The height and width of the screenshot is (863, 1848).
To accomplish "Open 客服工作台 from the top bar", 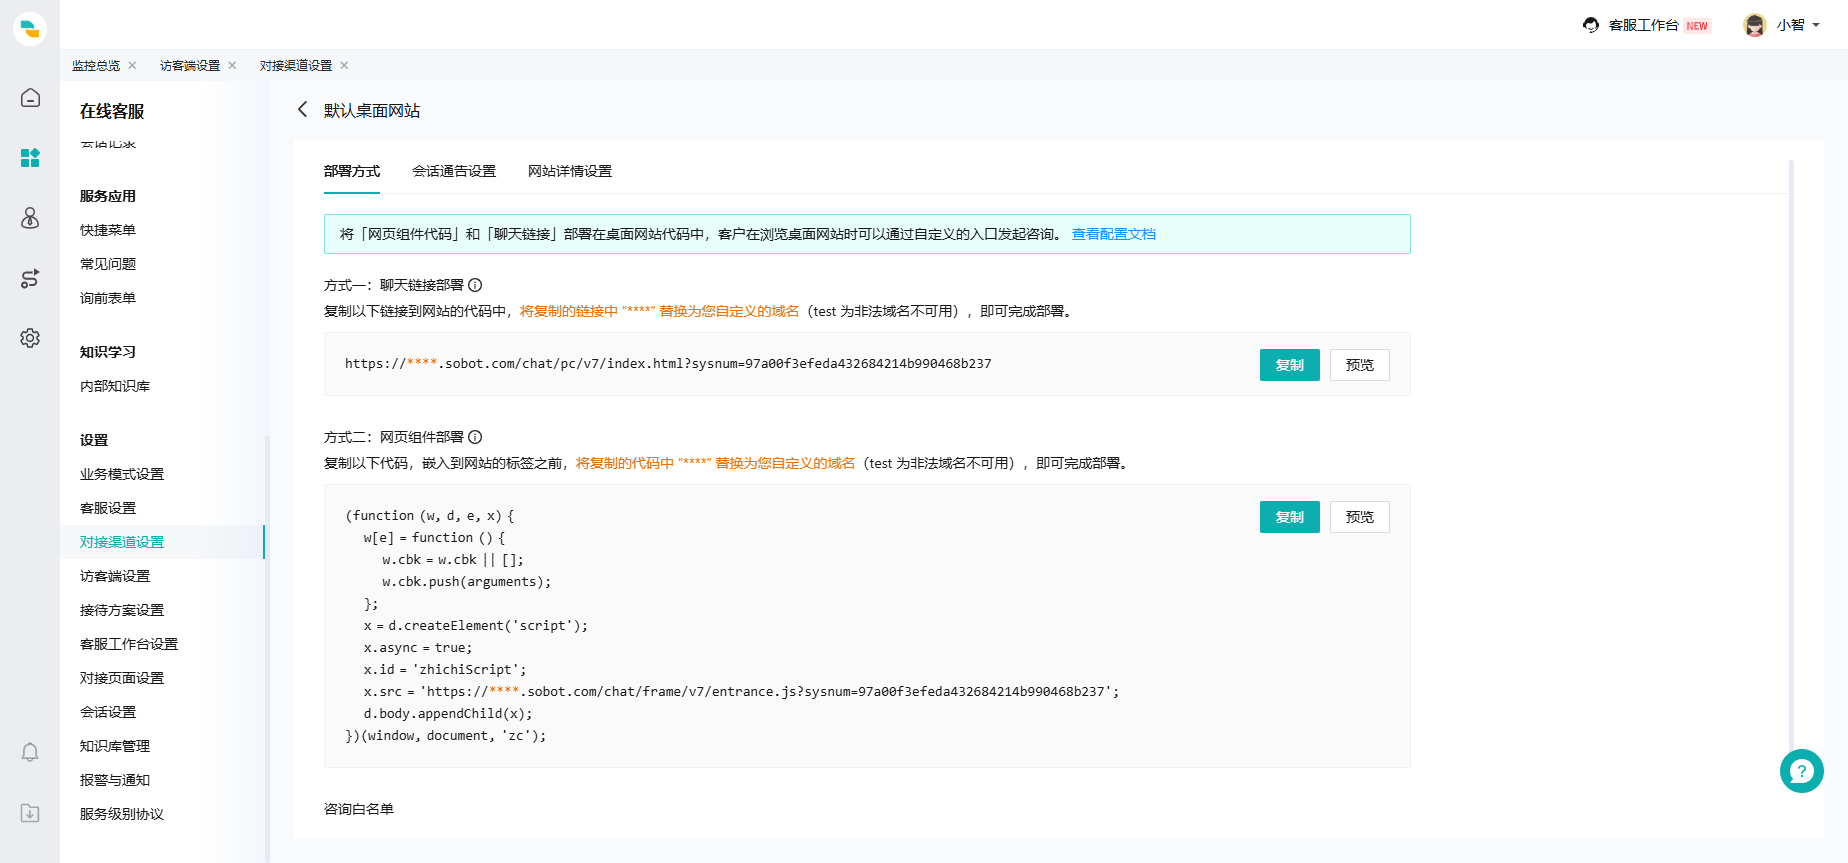I will click(x=1643, y=25).
